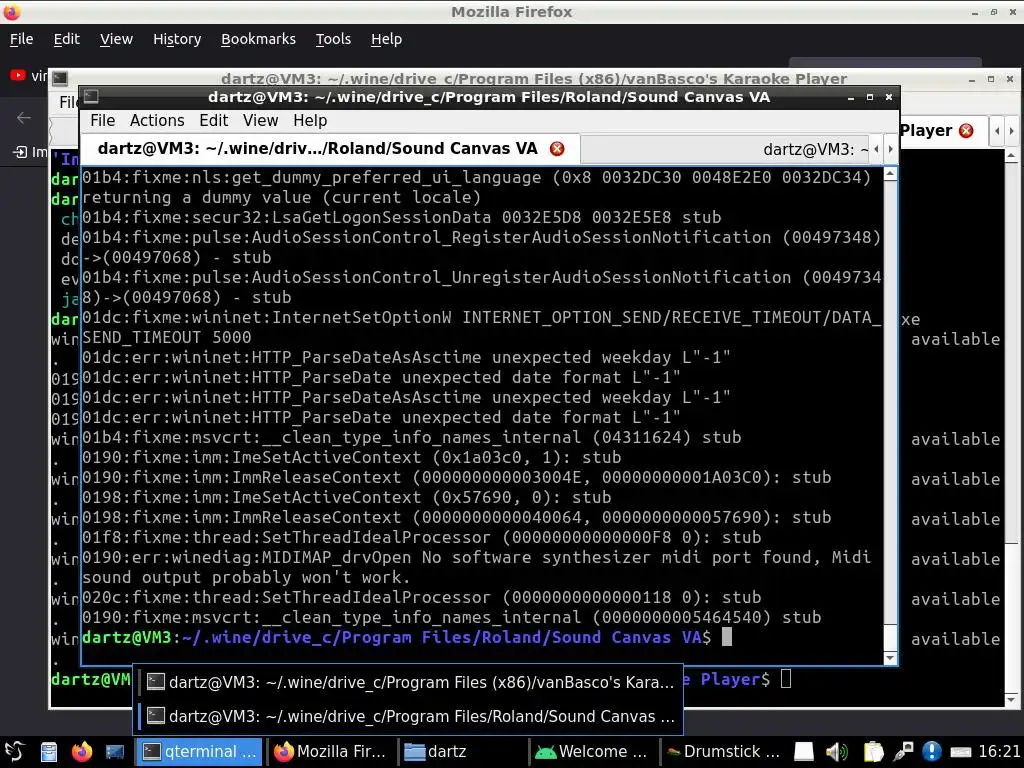Open Firefox History menu
The image size is (1024, 768).
click(x=177, y=39)
